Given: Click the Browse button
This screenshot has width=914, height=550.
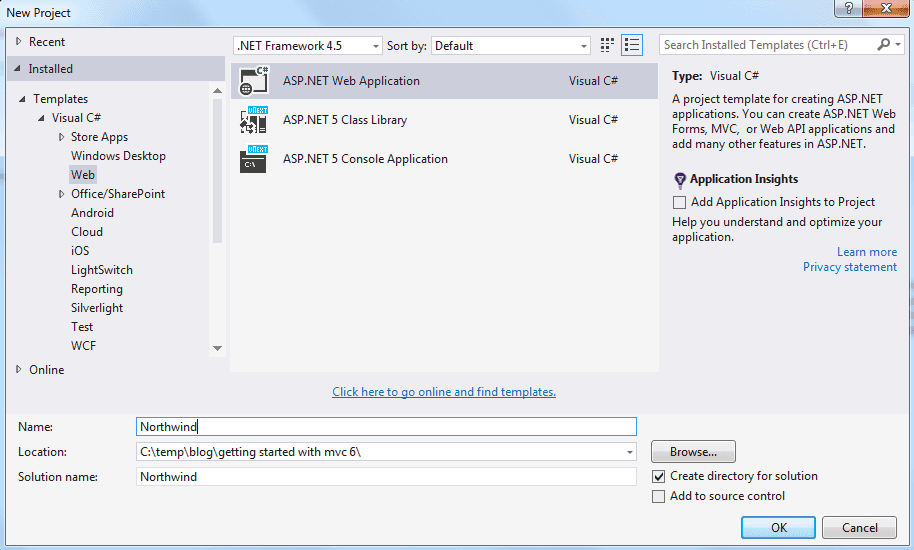Looking at the screenshot, I should click(693, 452).
